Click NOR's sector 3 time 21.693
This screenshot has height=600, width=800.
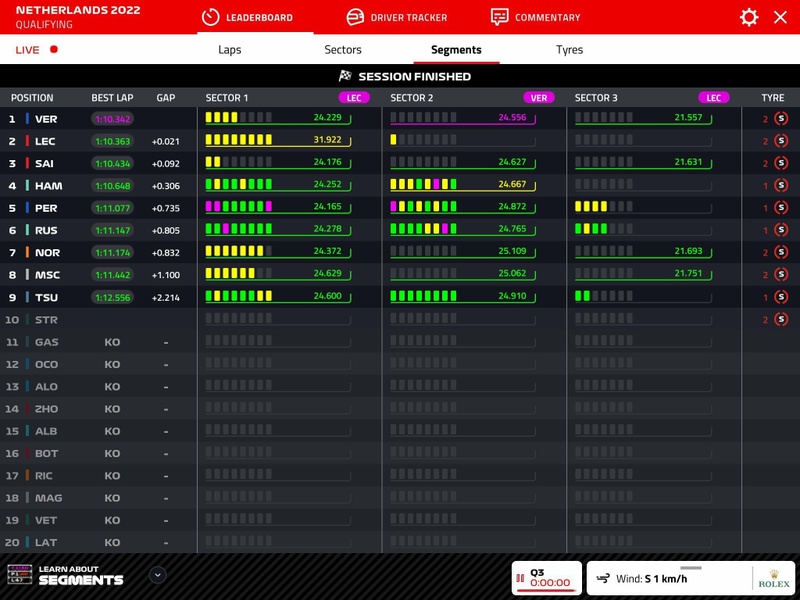pos(688,251)
